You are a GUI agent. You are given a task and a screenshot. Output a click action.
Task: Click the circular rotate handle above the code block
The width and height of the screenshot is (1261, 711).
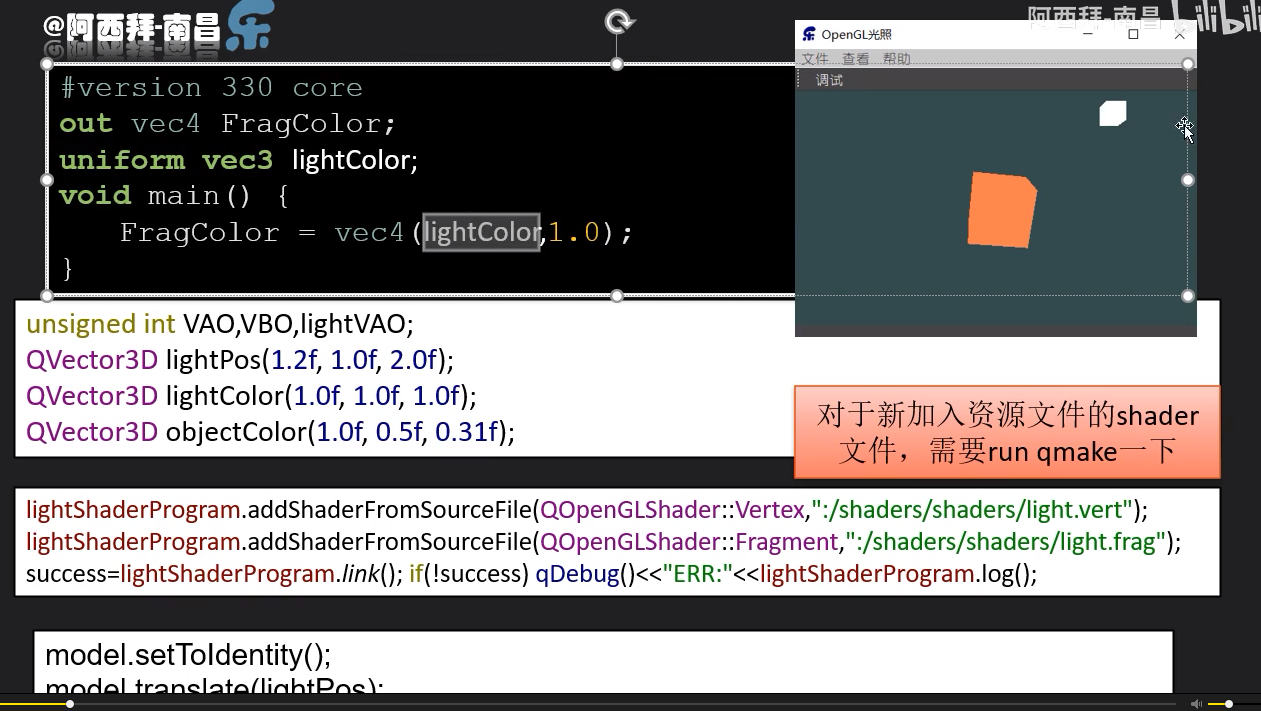tap(617, 19)
